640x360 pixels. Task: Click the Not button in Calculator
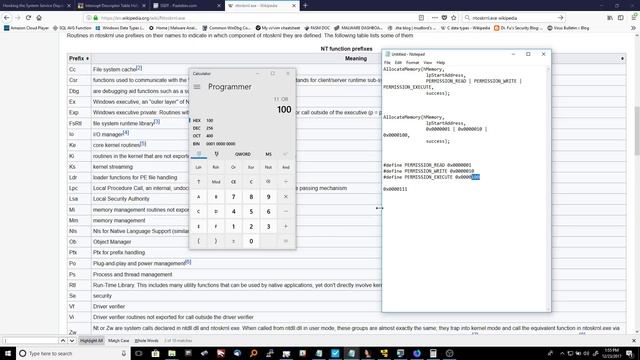click(x=268, y=167)
